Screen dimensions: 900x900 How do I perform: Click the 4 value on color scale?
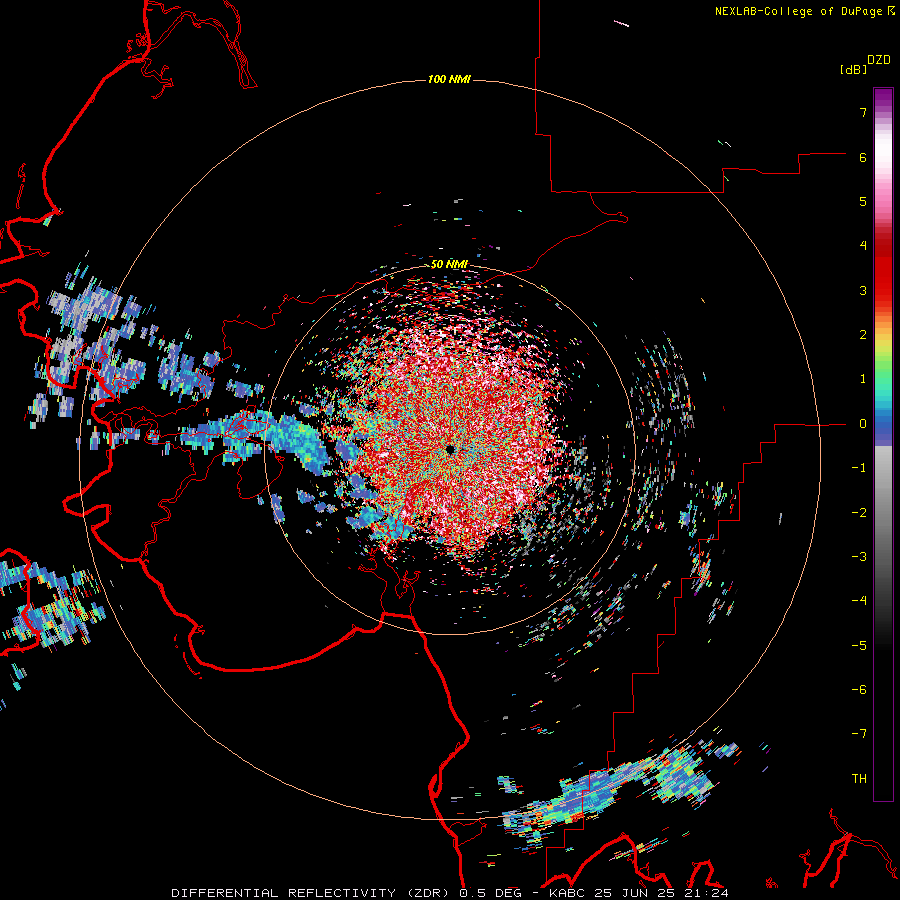[863, 246]
